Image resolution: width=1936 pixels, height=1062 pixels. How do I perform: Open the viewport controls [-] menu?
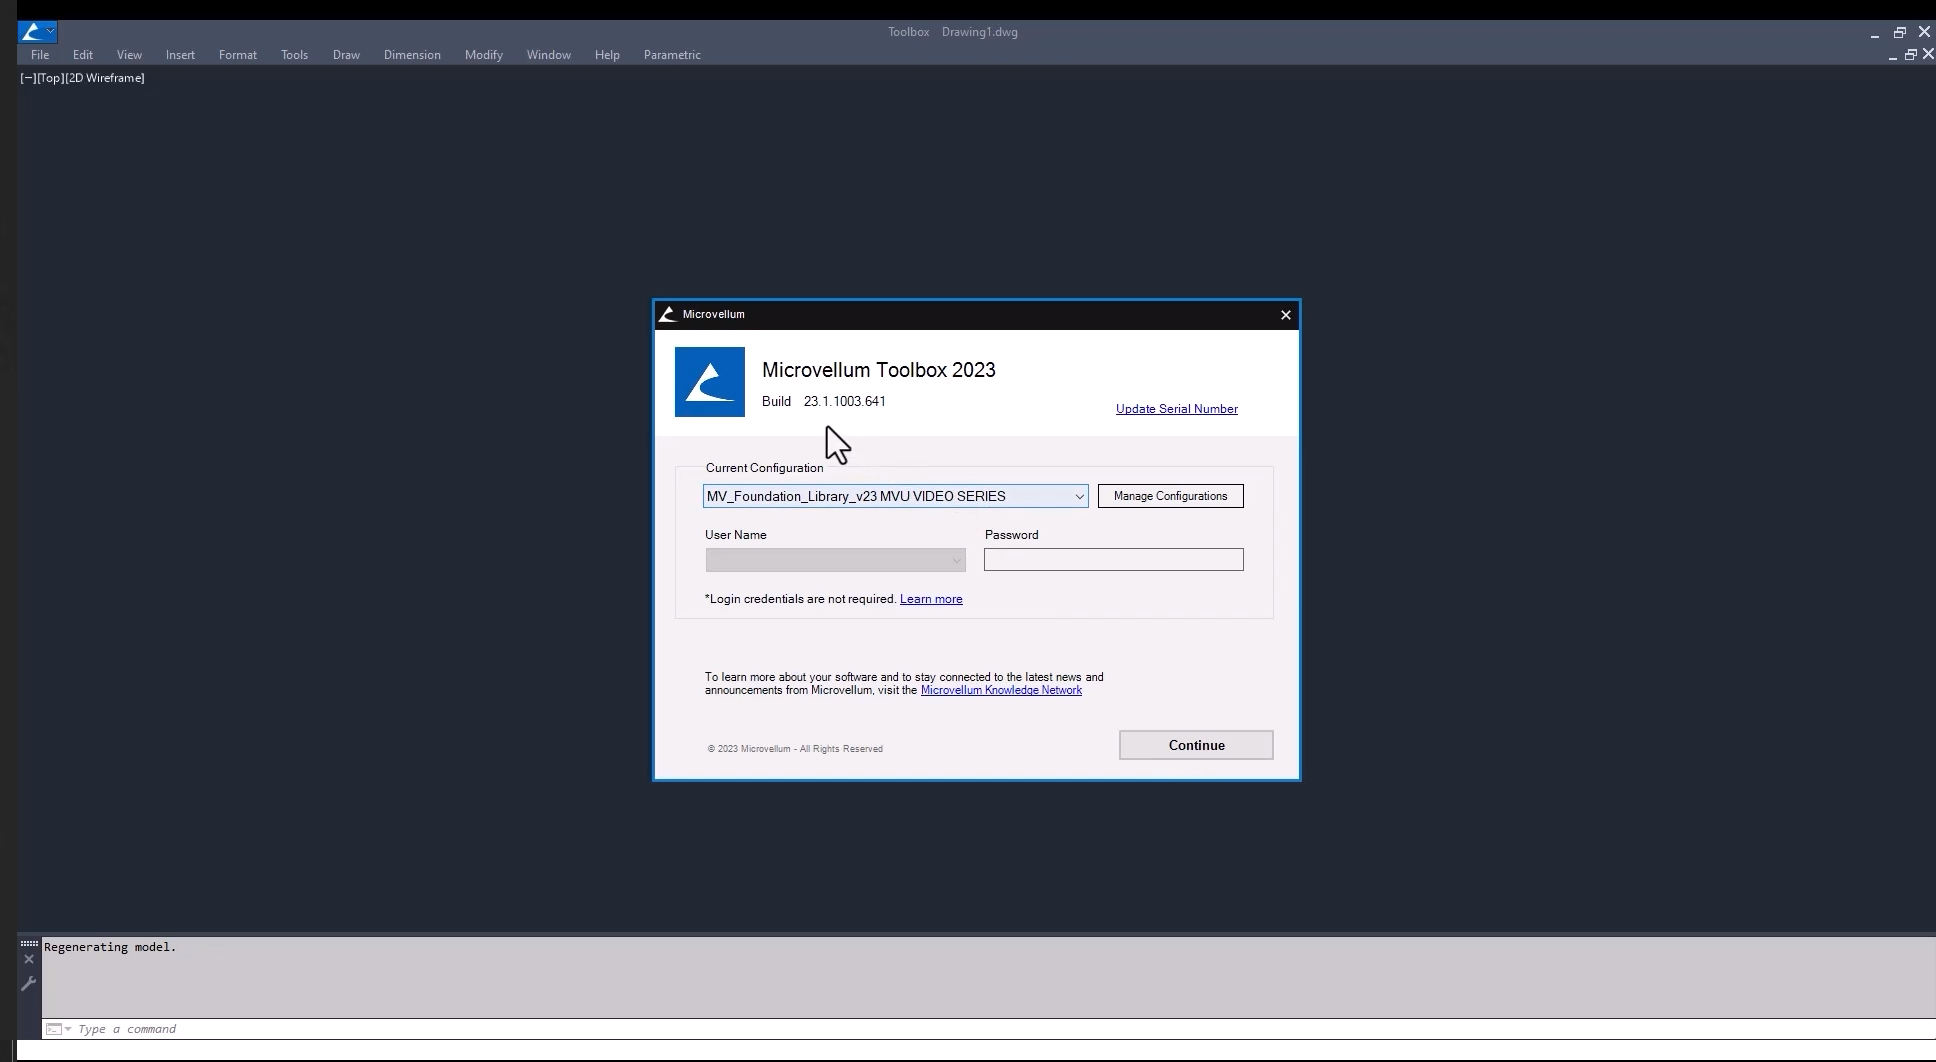[28, 78]
